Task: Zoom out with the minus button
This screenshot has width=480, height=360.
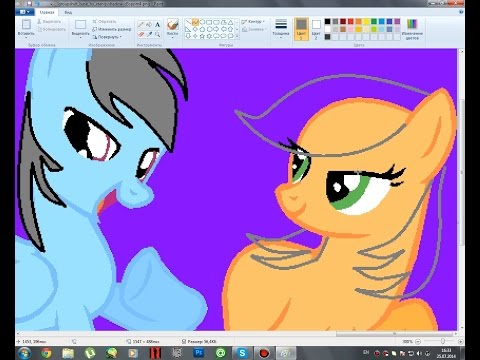Action: click(x=418, y=342)
